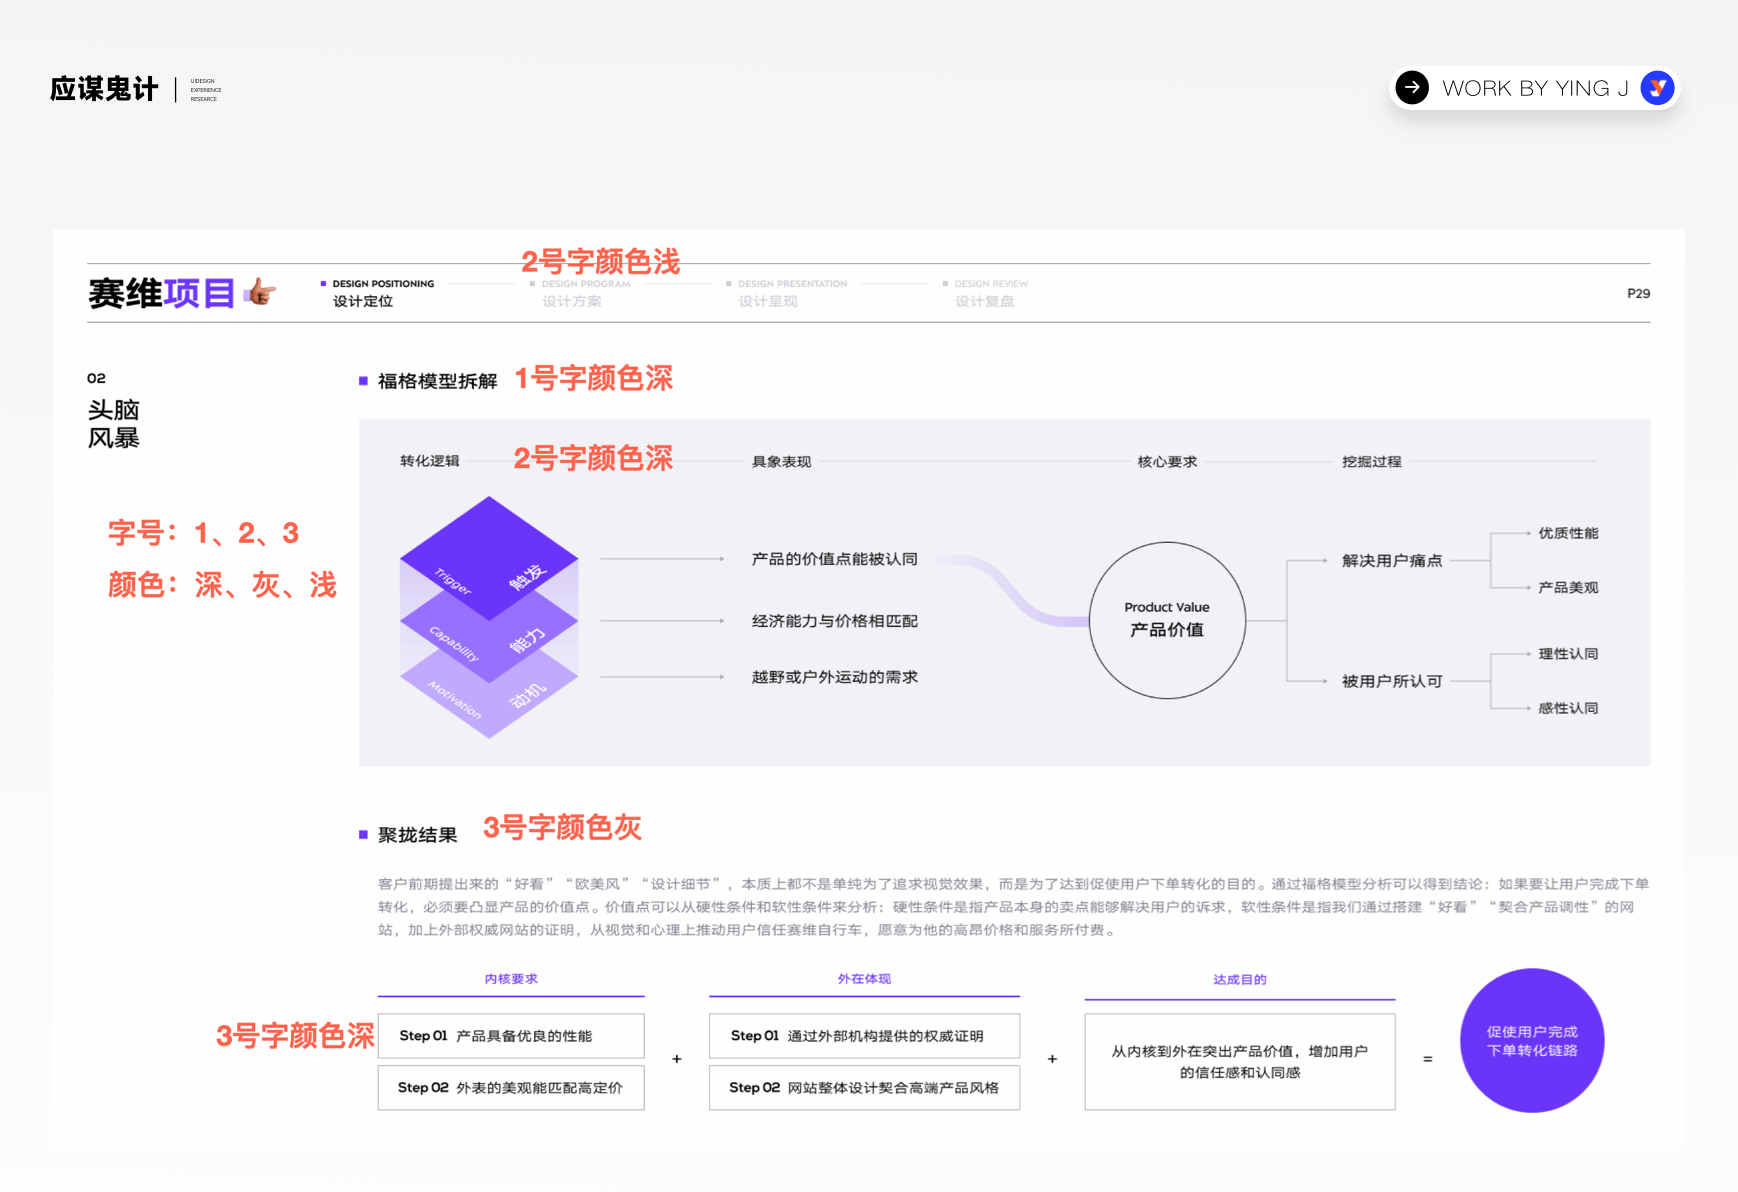Collapse the 挖掘过程 column tree

point(1372,461)
